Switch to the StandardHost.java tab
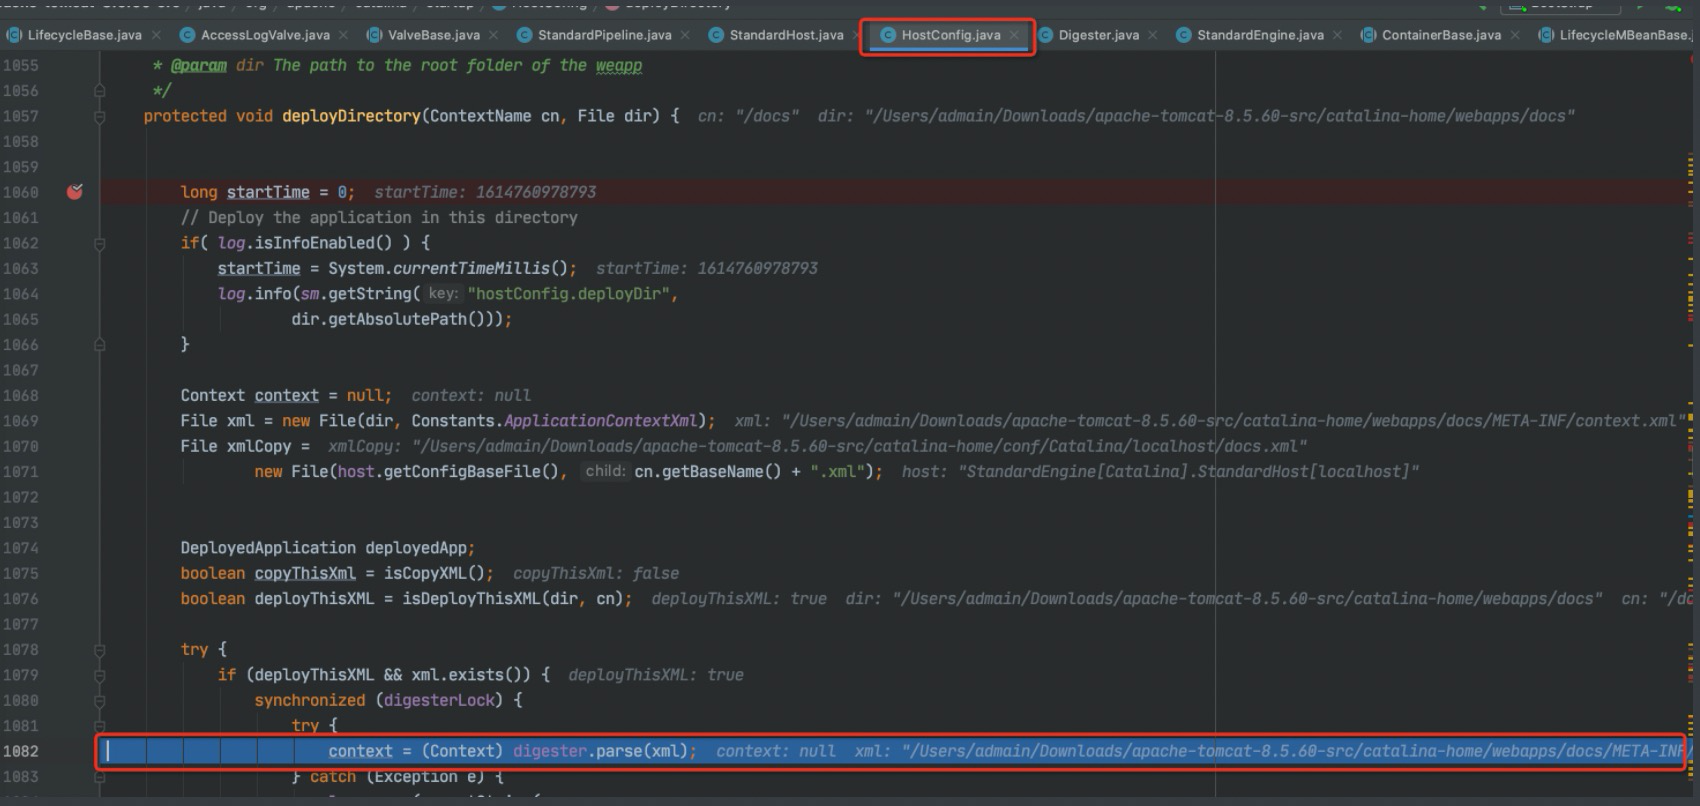This screenshot has height=806, width=1700. tap(787, 35)
